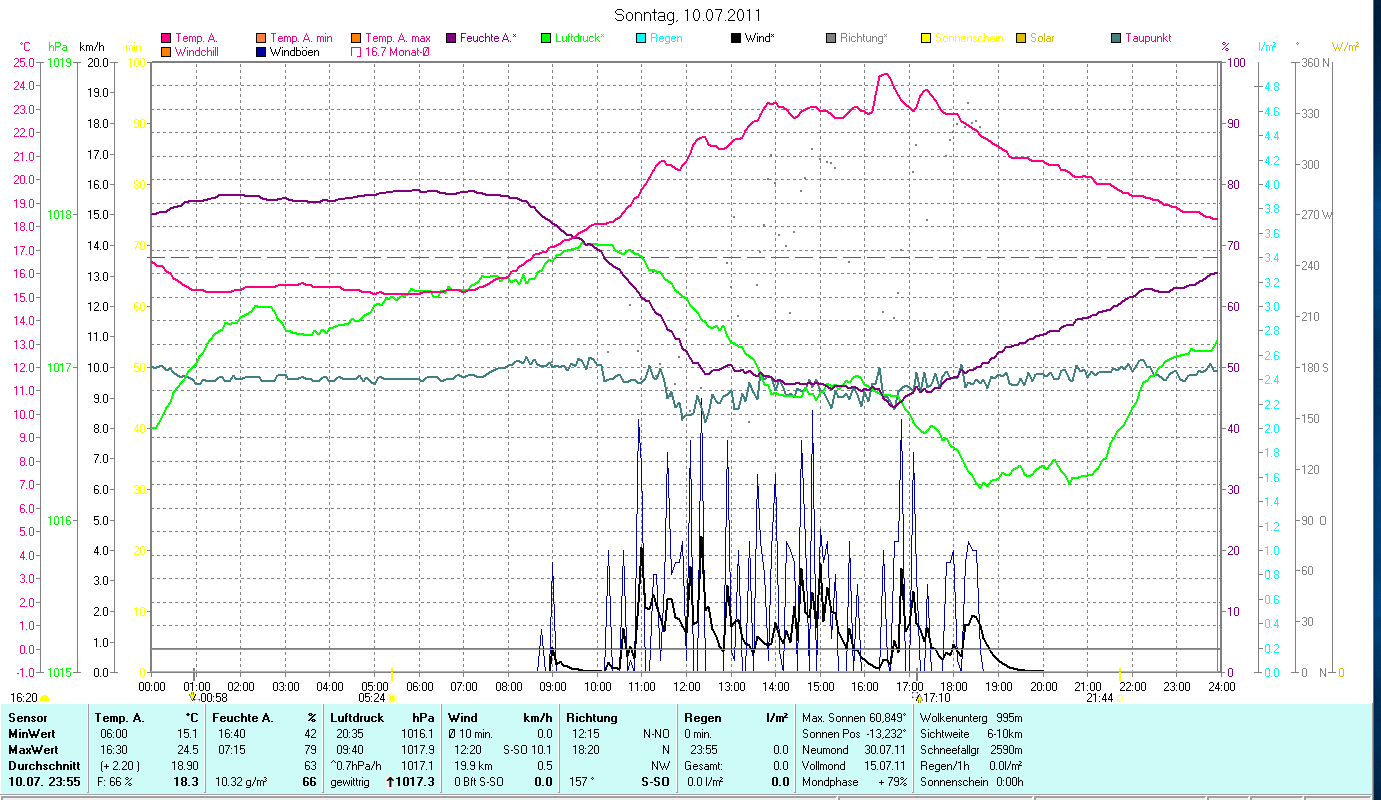Click the yellow Sonnenschein legend square

925,38
